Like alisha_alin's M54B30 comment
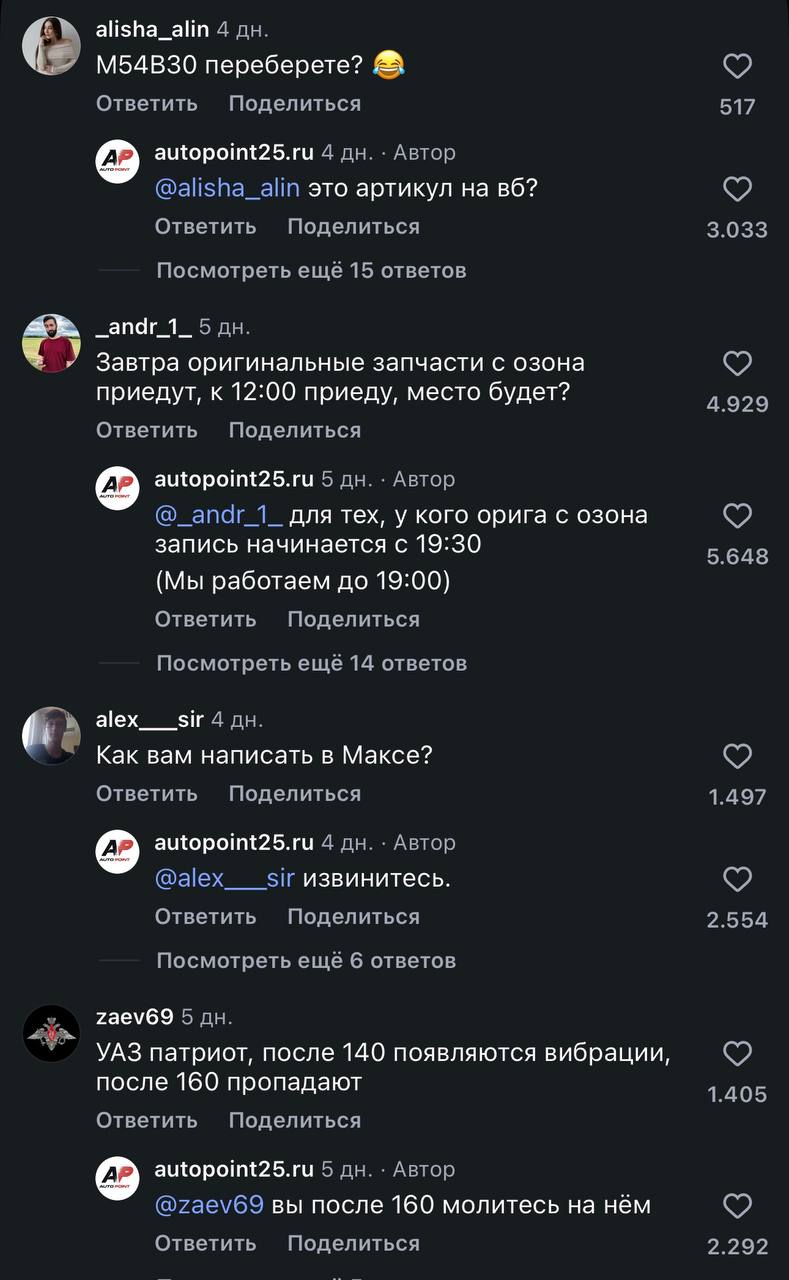This screenshot has height=1280, width=789. point(737,67)
